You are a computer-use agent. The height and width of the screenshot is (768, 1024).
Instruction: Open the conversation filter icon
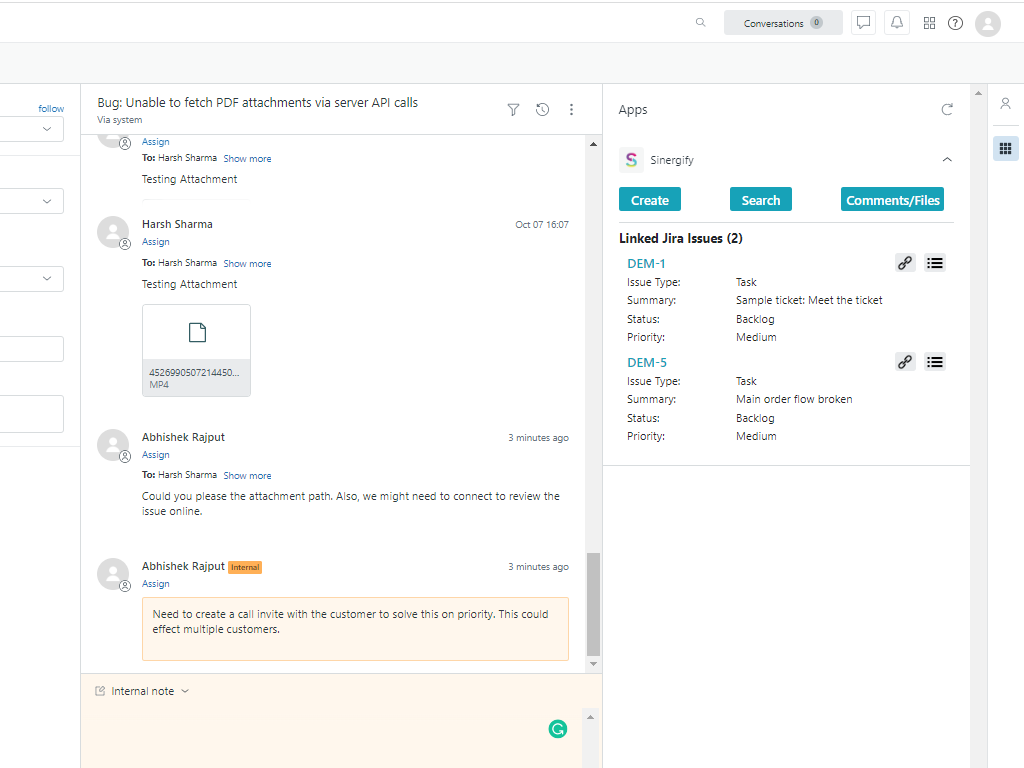(513, 110)
